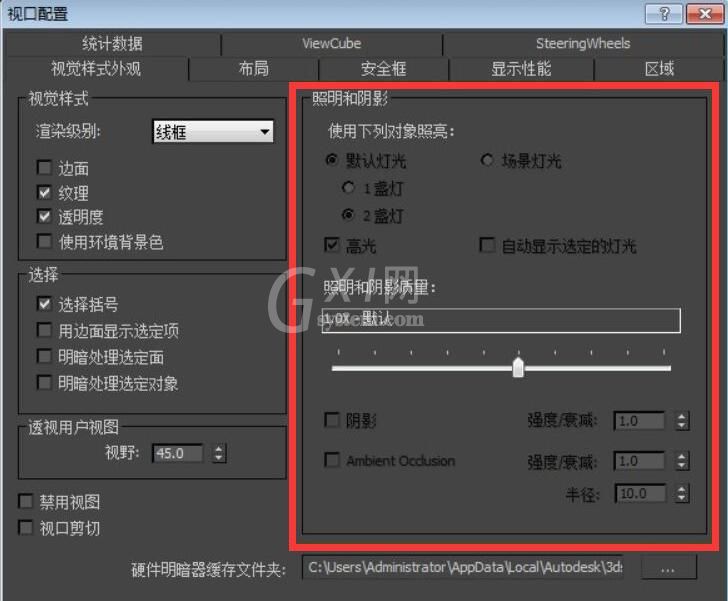Uncheck the 纹理 checkbox
The image size is (728, 601).
click(44, 192)
